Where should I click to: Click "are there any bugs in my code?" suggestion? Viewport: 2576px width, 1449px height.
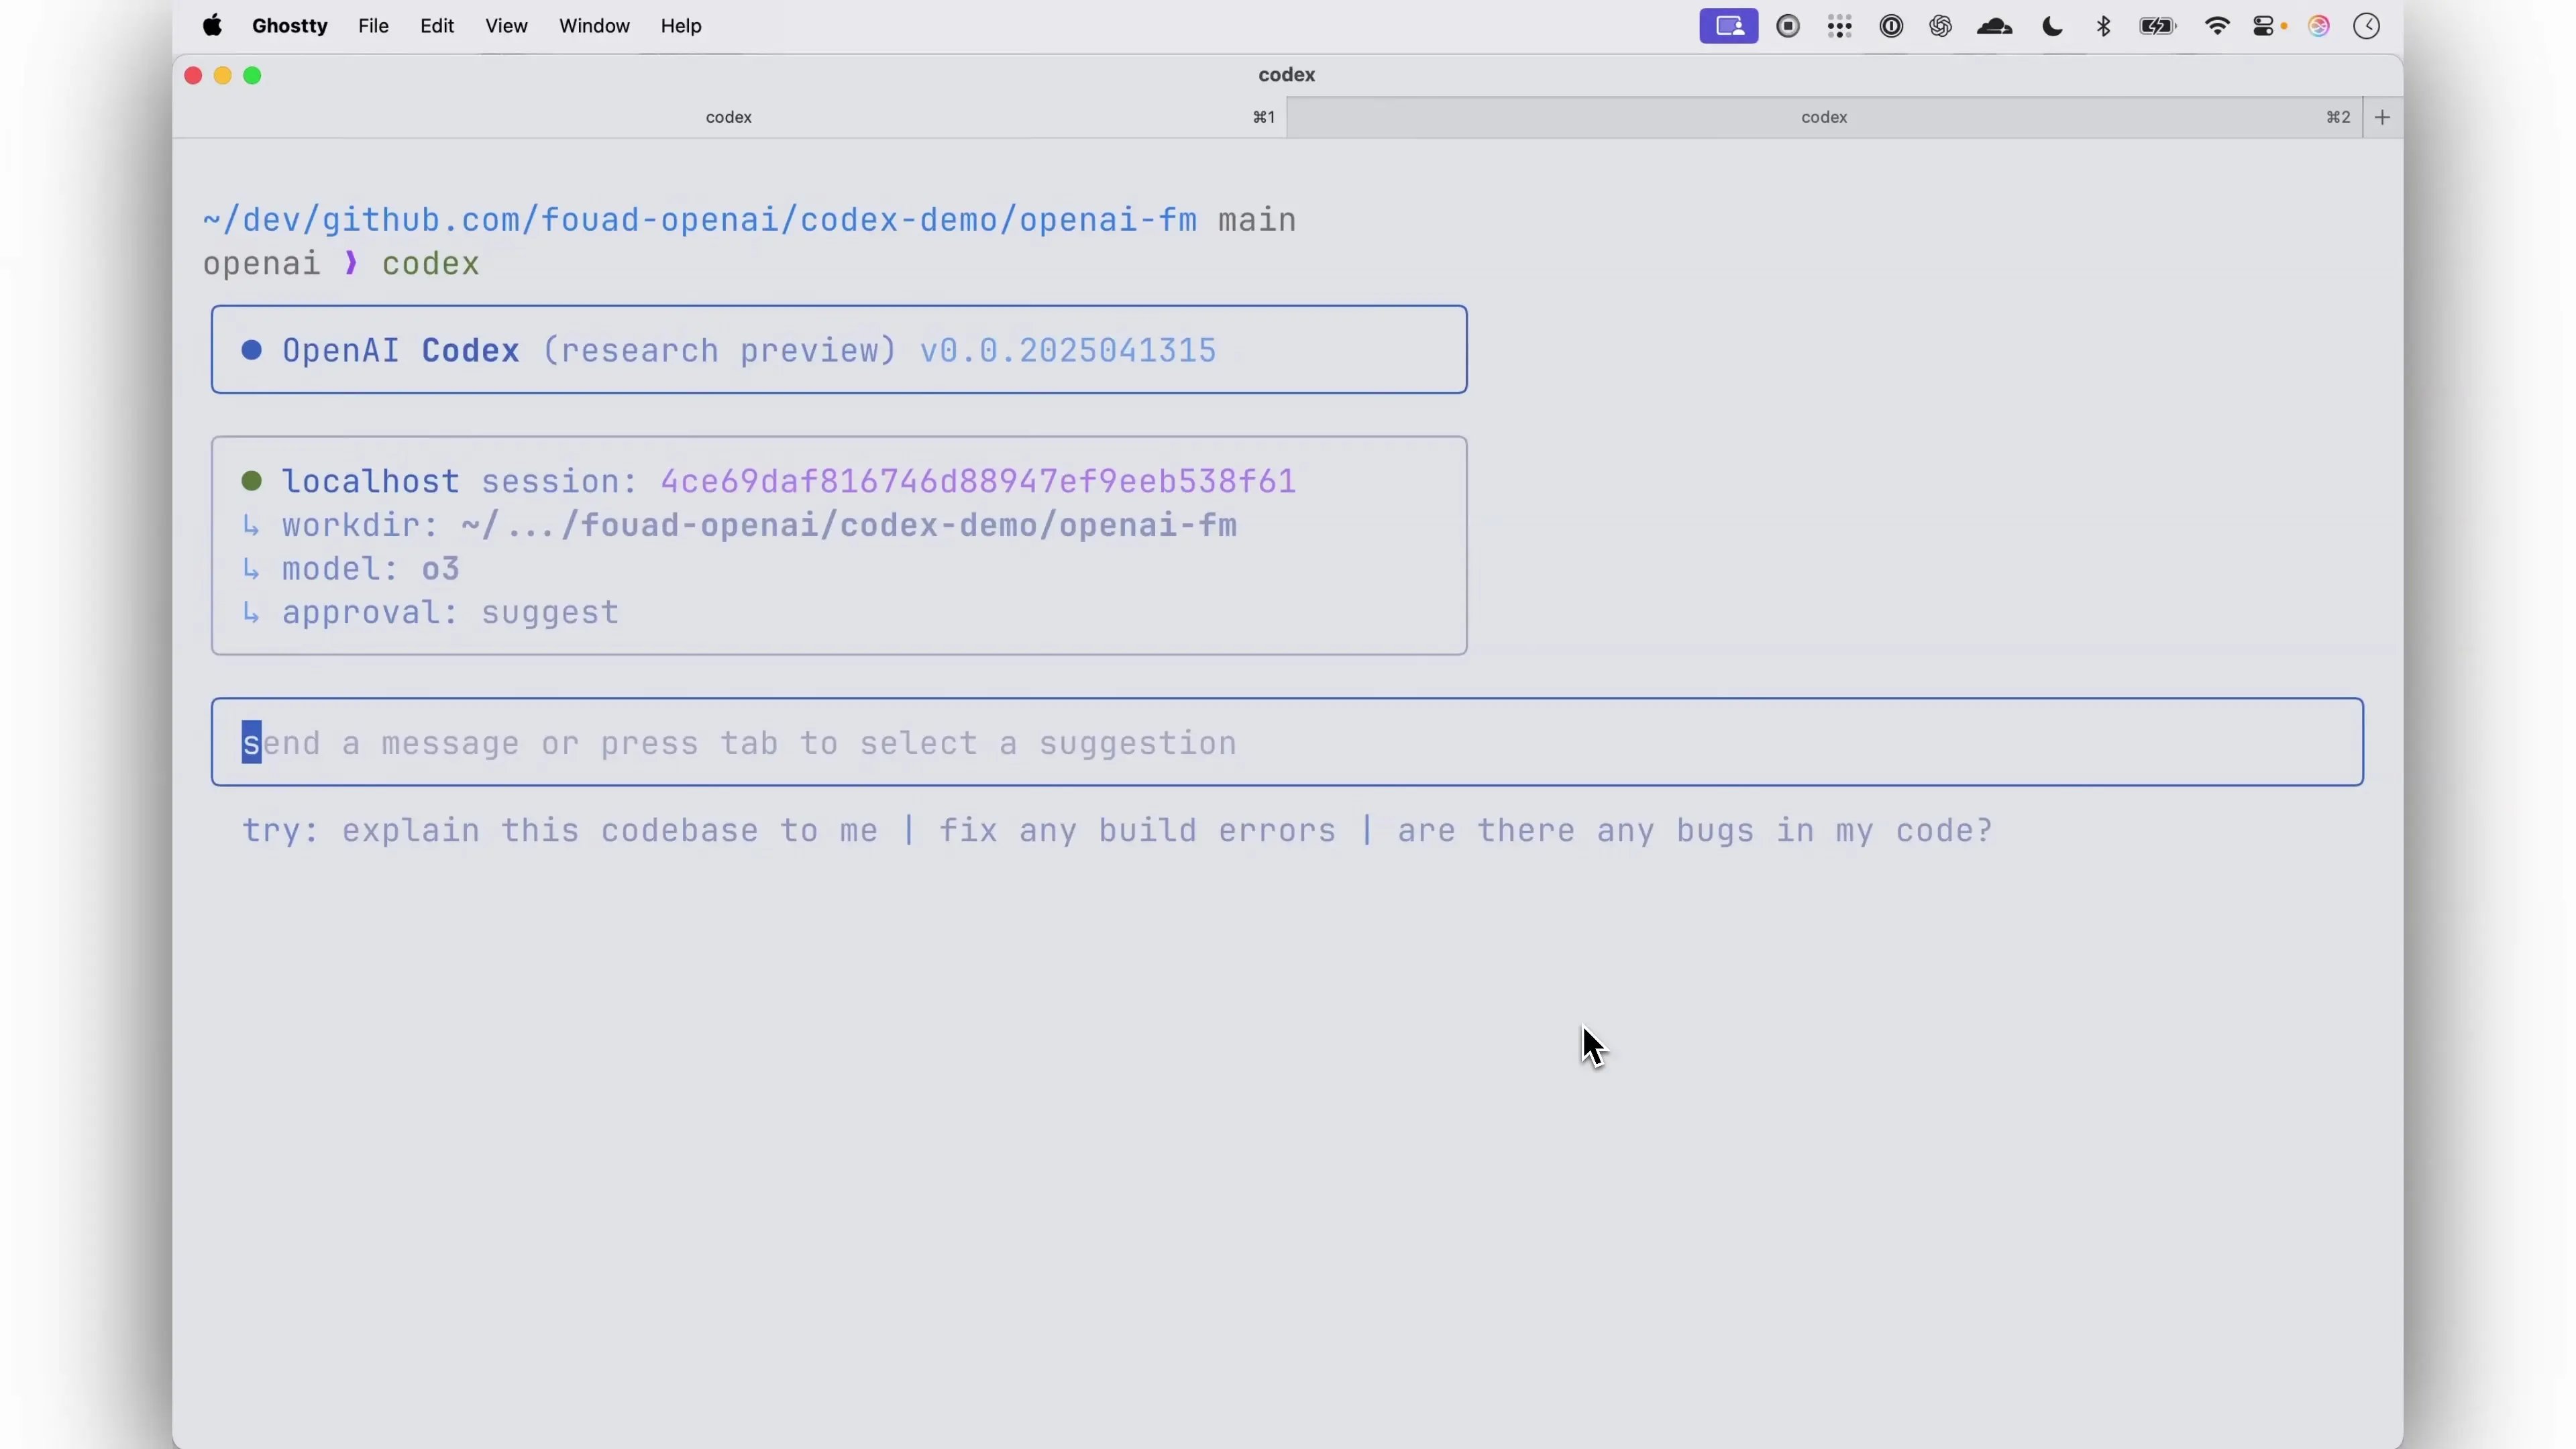pyautogui.click(x=1695, y=831)
